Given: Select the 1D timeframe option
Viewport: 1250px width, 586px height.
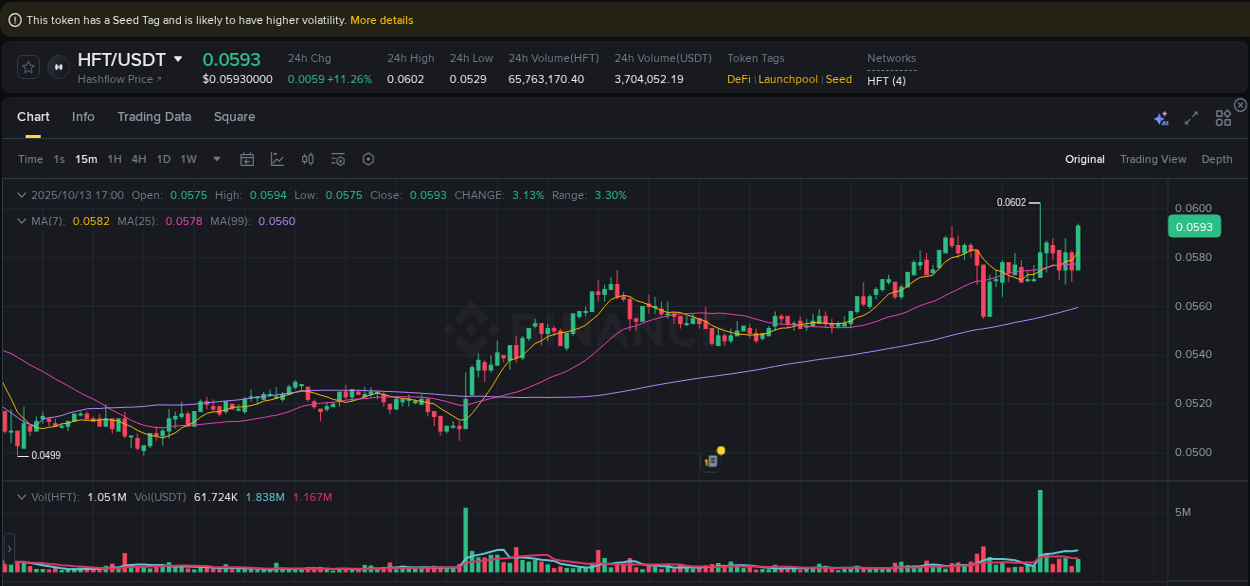Looking at the screenshot, I should [x=163, y=158].
